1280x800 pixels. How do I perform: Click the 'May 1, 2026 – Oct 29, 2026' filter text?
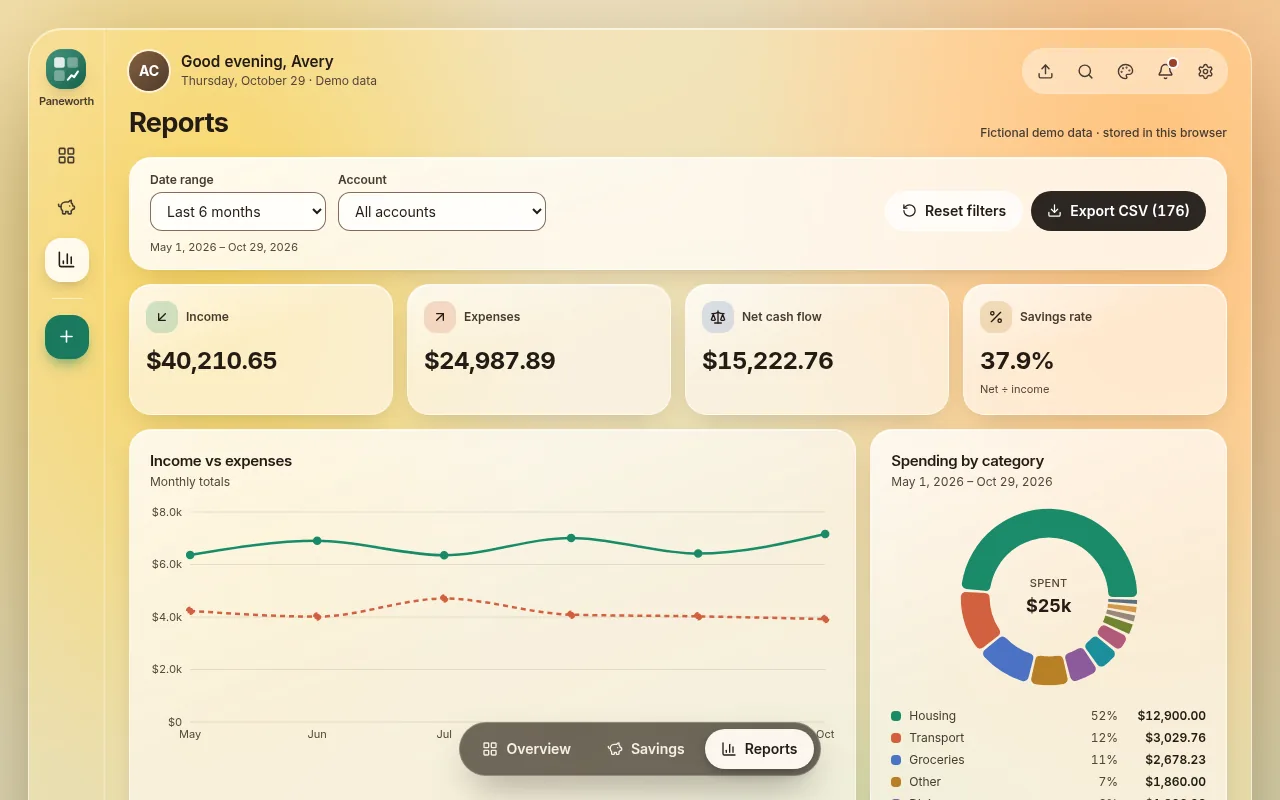pos(224,247)
